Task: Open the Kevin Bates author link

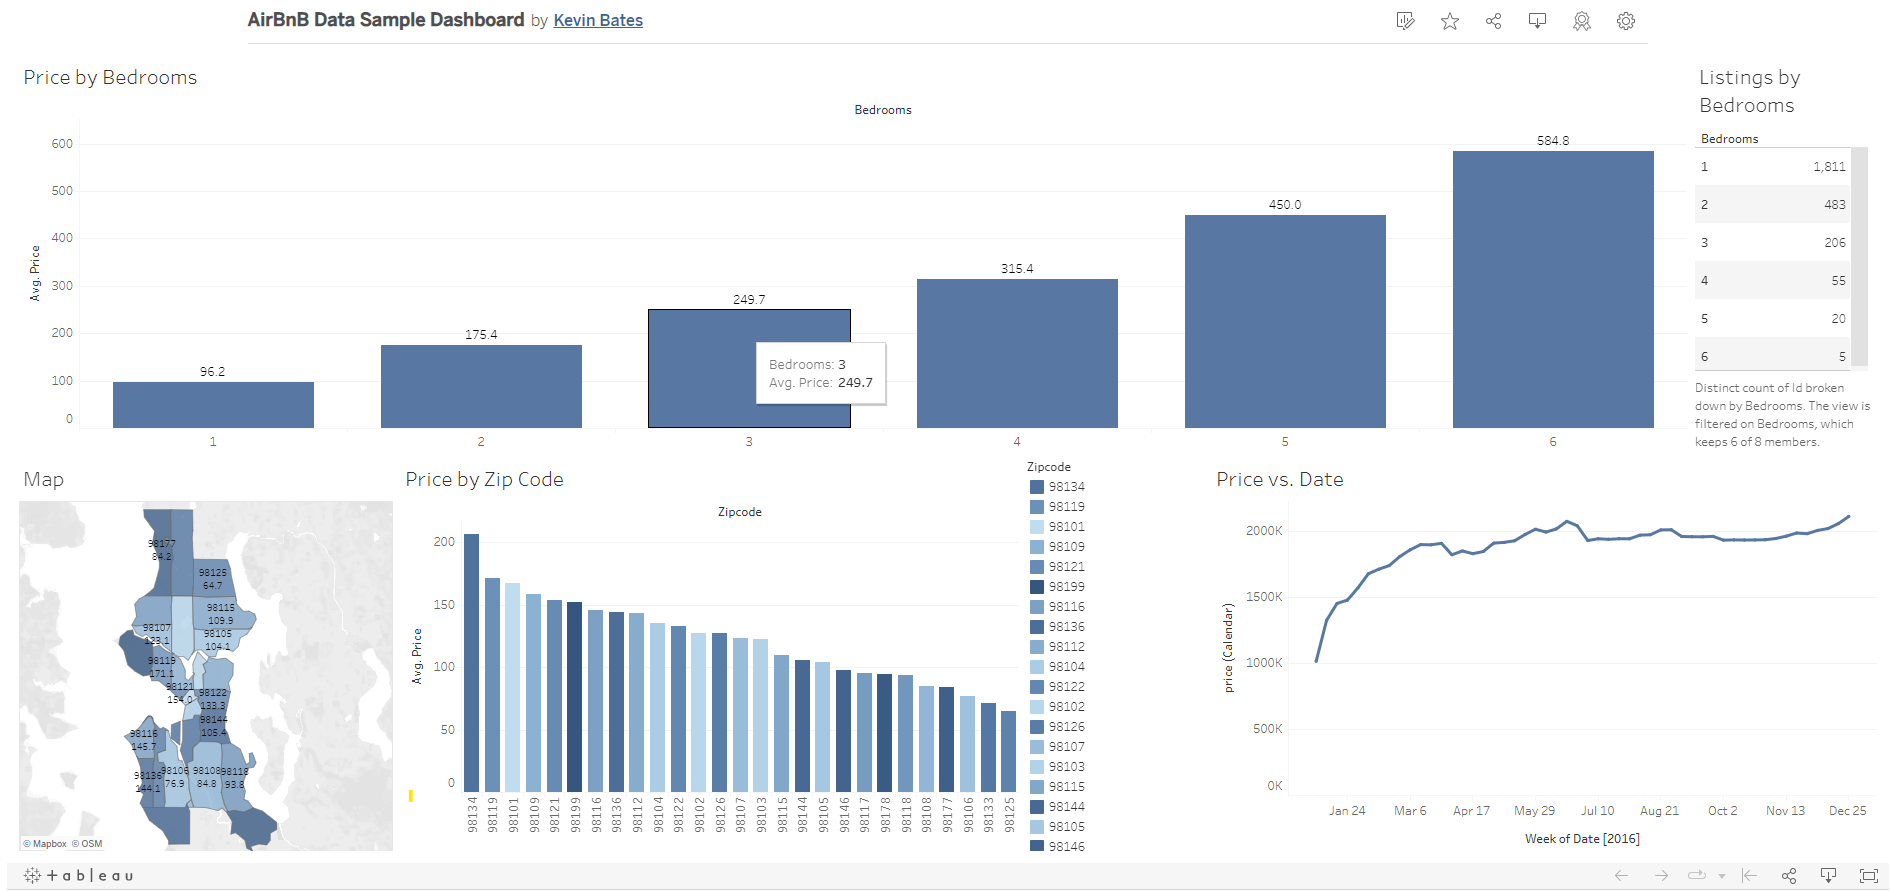Action: (x=598, y=20)
